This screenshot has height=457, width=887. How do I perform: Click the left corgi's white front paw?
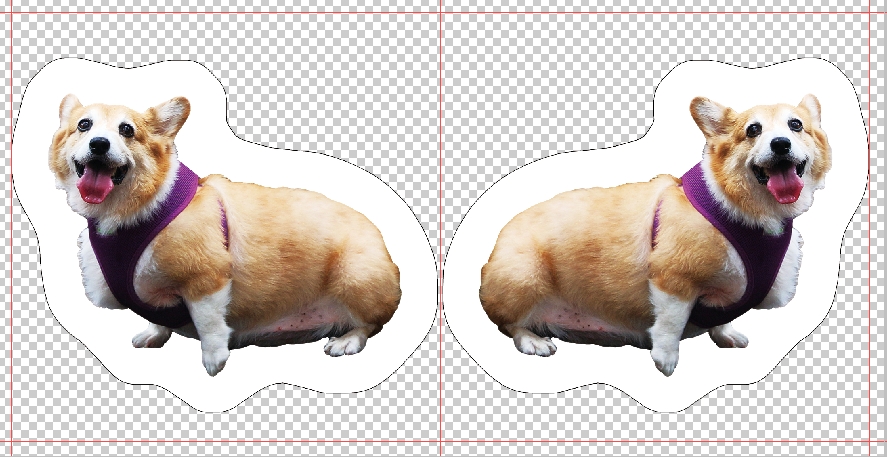(214, 358)
